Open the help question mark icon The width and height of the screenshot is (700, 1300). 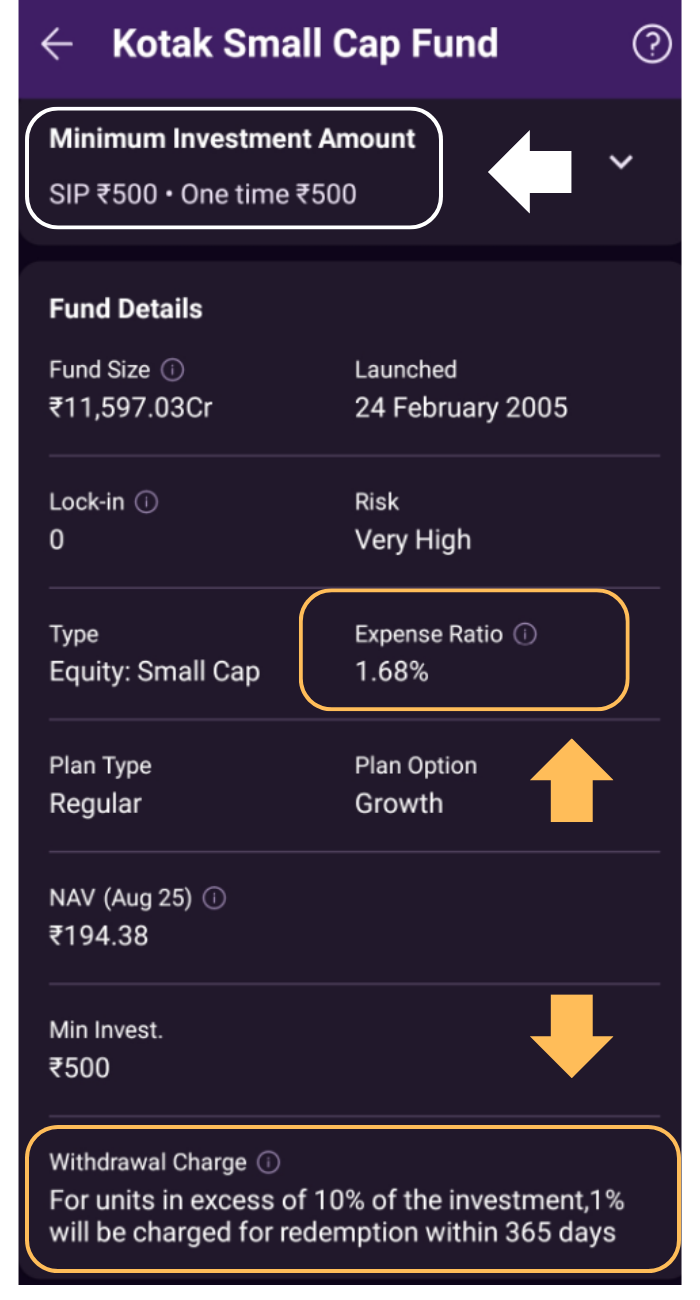tap(652, 45)
